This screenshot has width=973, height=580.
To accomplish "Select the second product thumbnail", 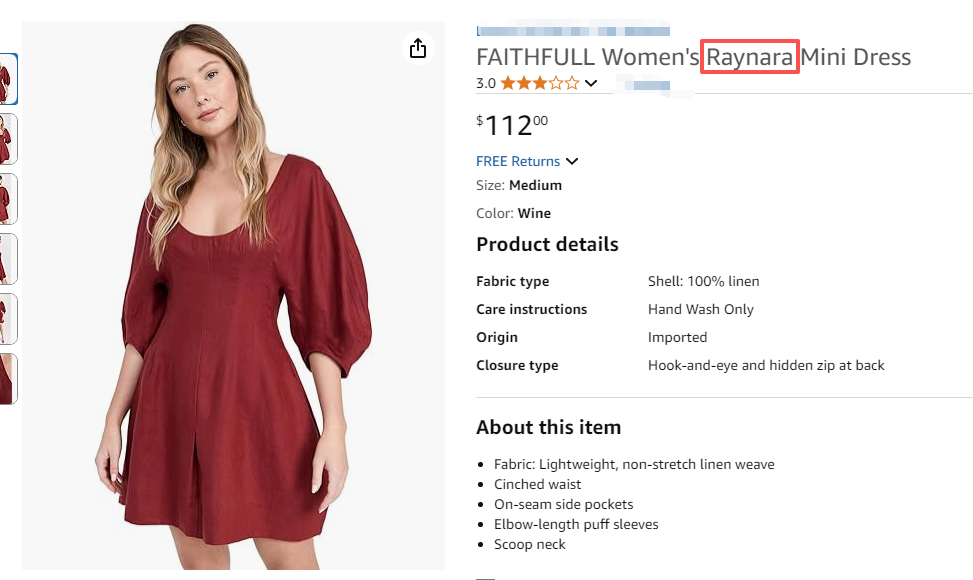I will point(8,139).
